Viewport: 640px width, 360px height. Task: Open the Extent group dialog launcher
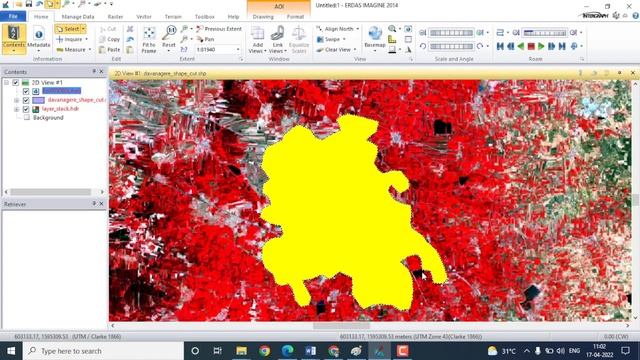[241, 60]
